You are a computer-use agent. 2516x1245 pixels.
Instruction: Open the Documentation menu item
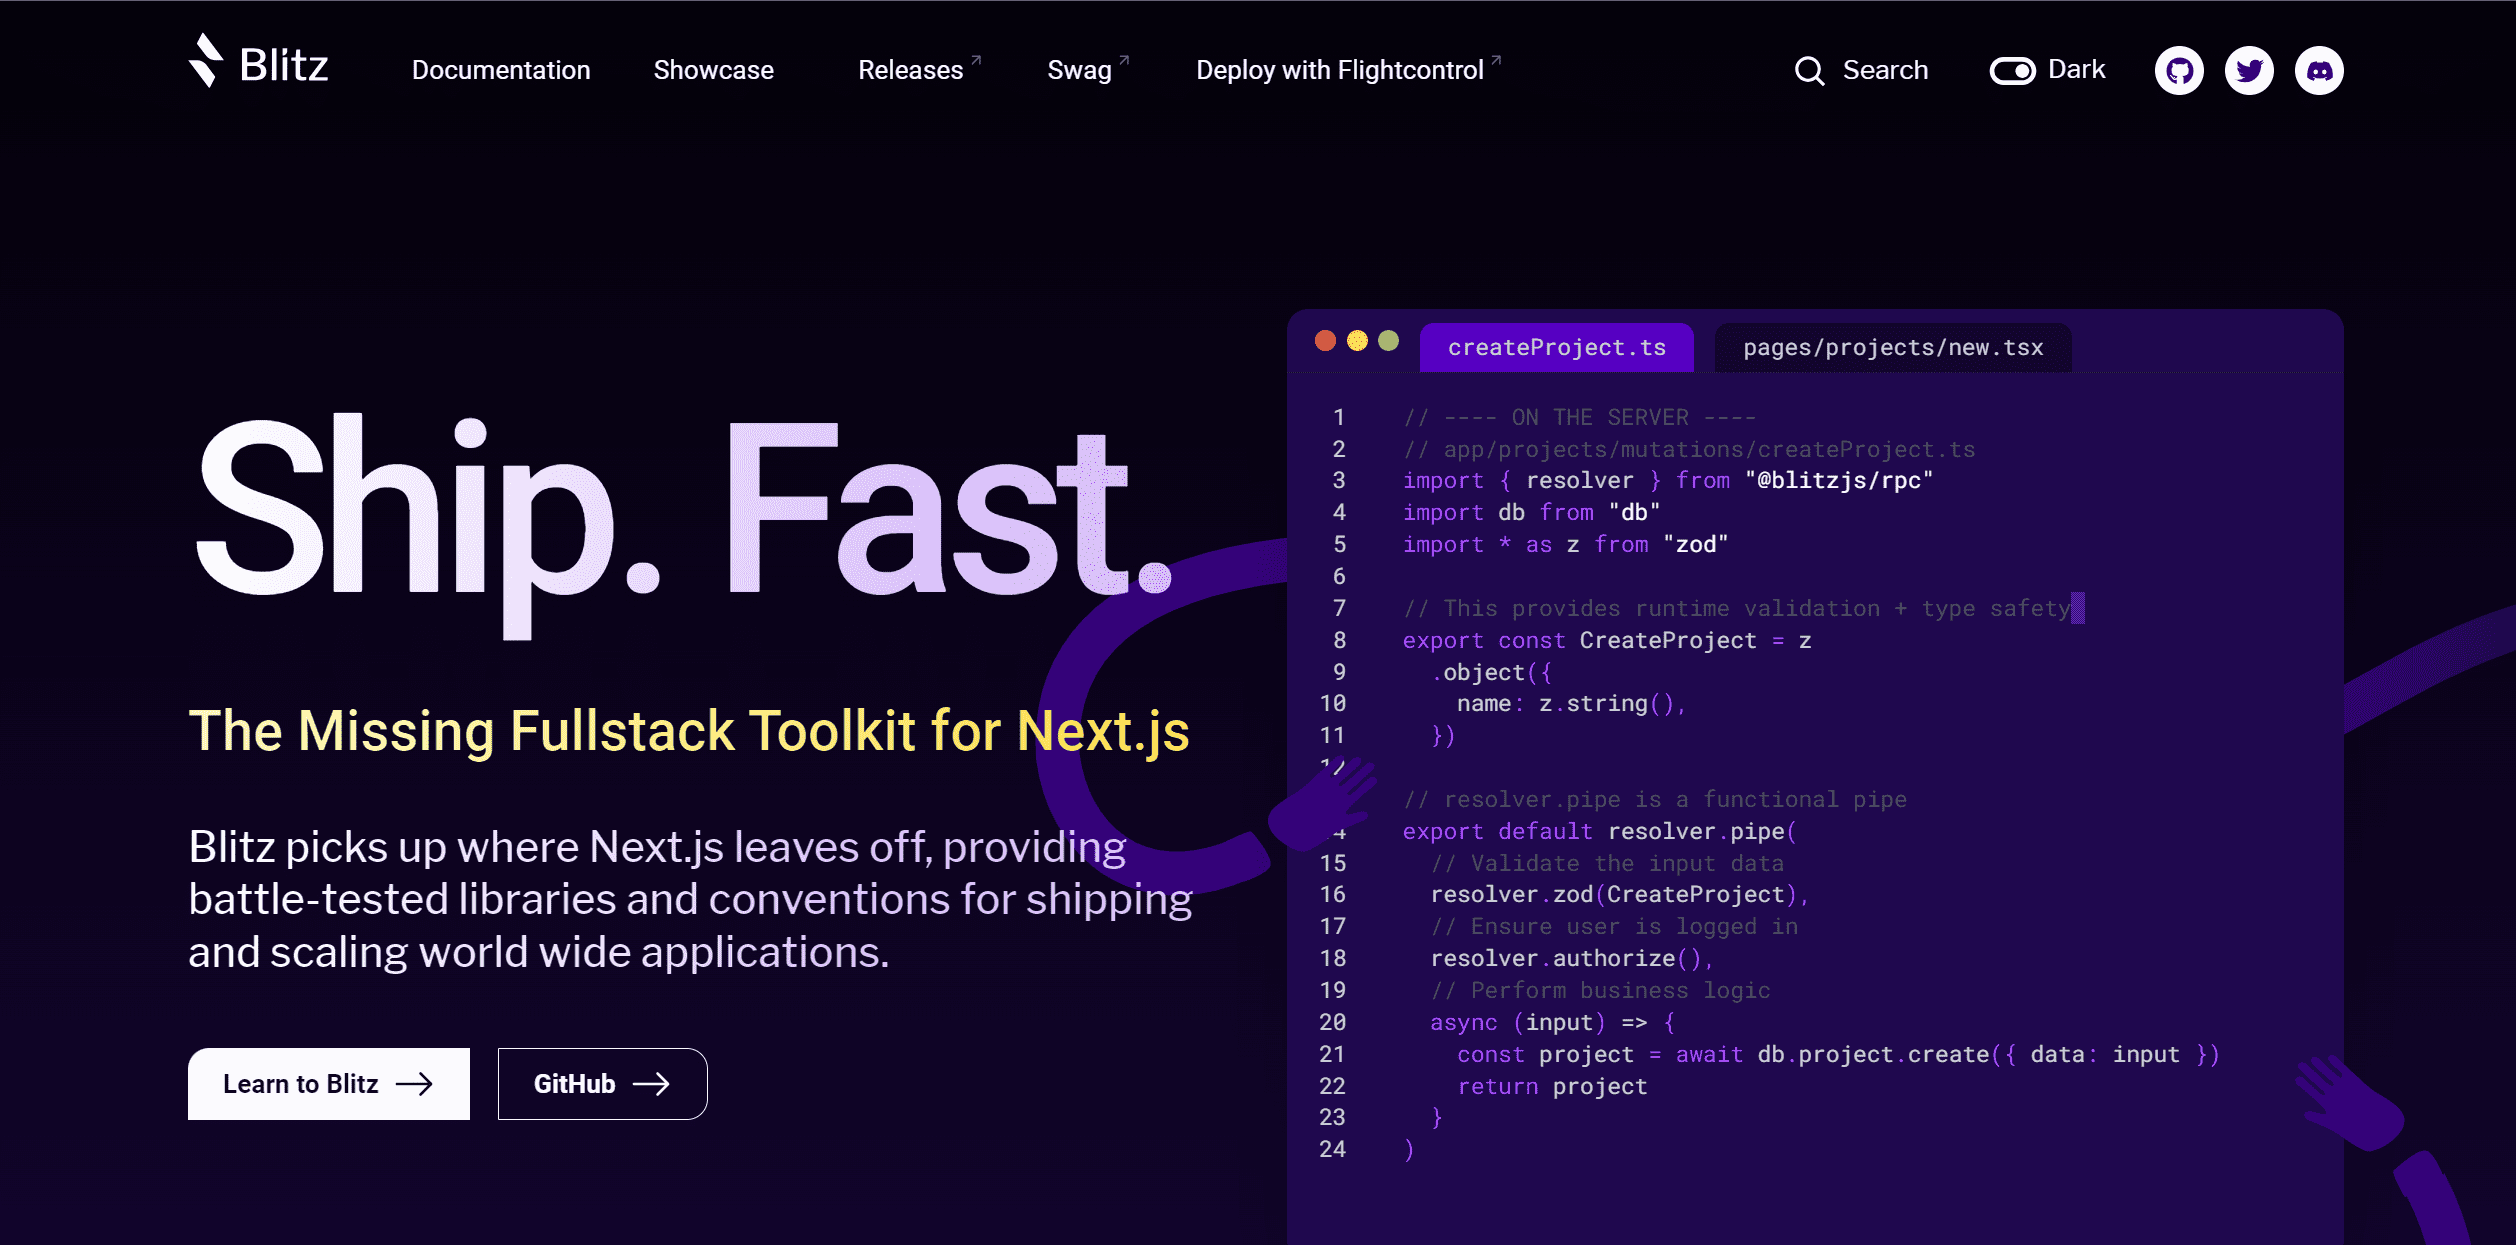click(501, 70)
